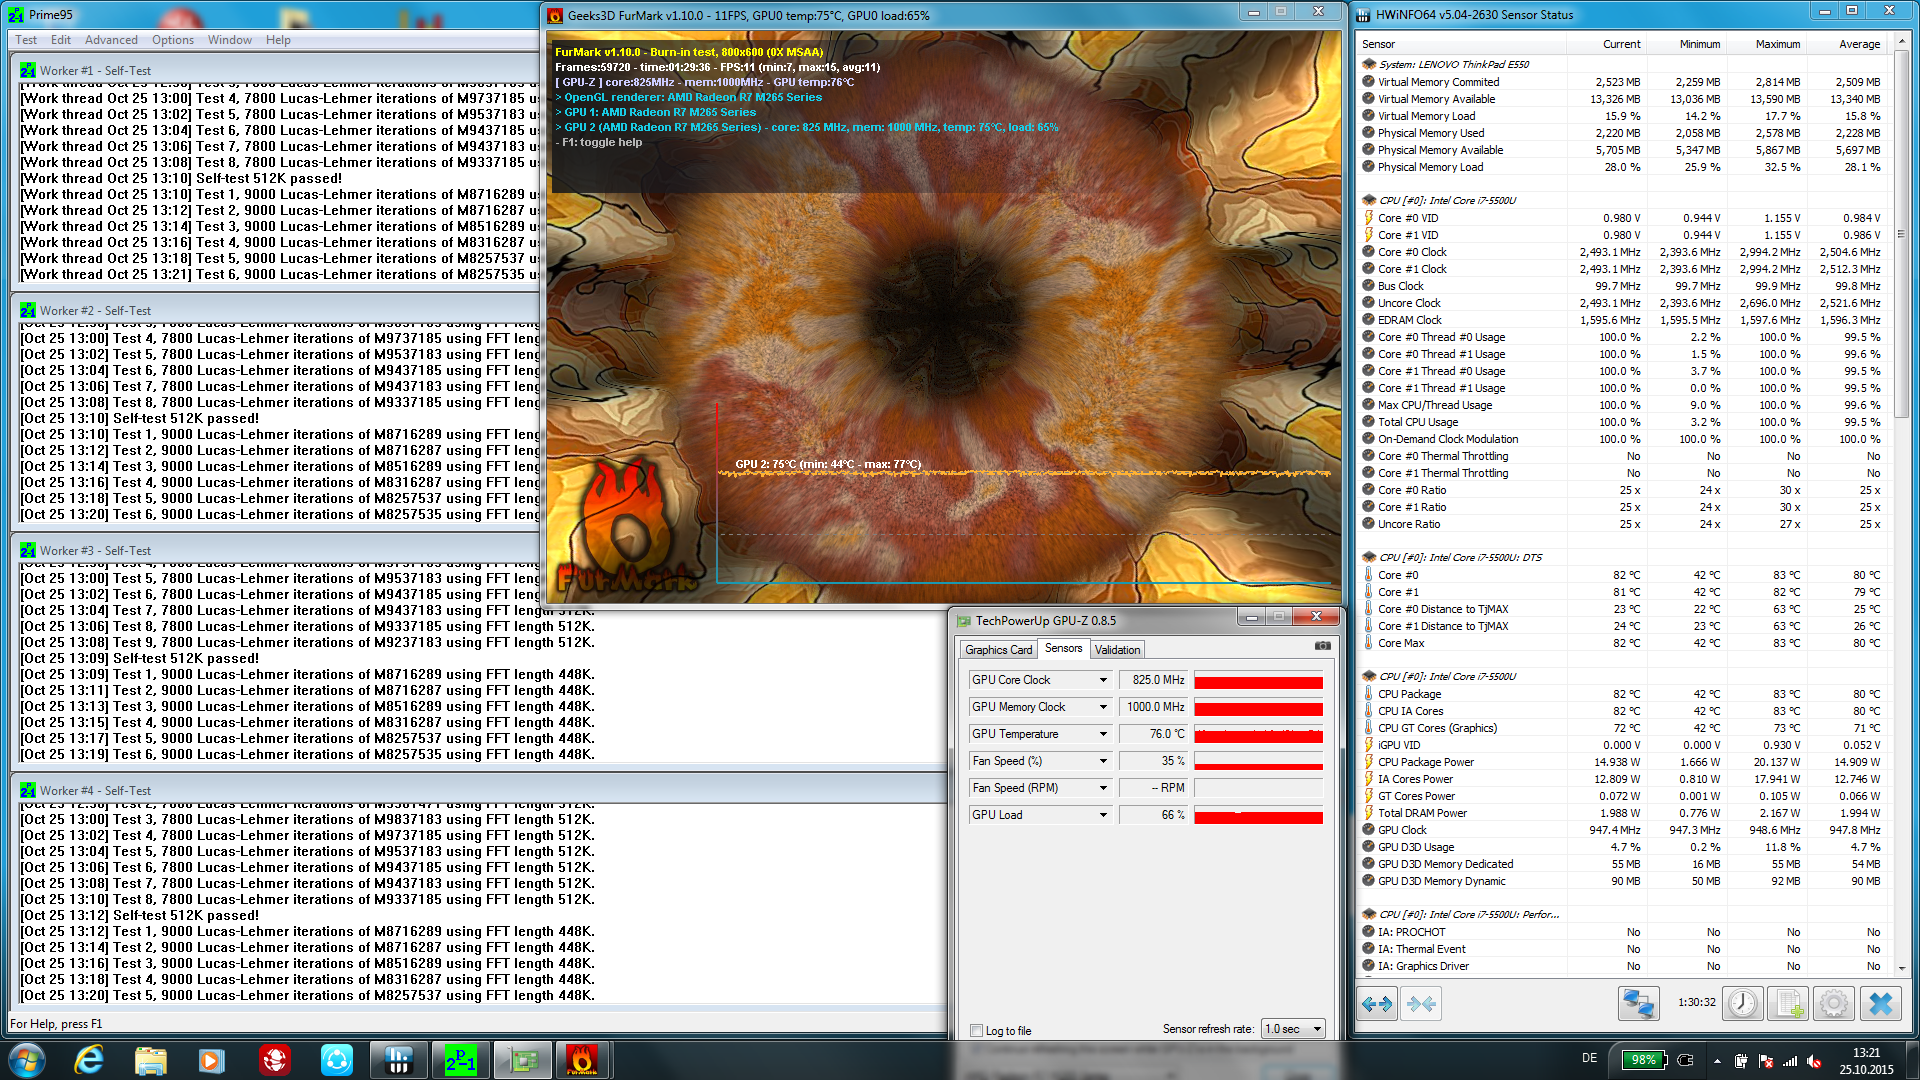Image resolution: width=1920 pixels, height=1080 pixels.
Task: Open Prime95 Advanced menu
Action: pyautogui.click(x=111, y=40)
